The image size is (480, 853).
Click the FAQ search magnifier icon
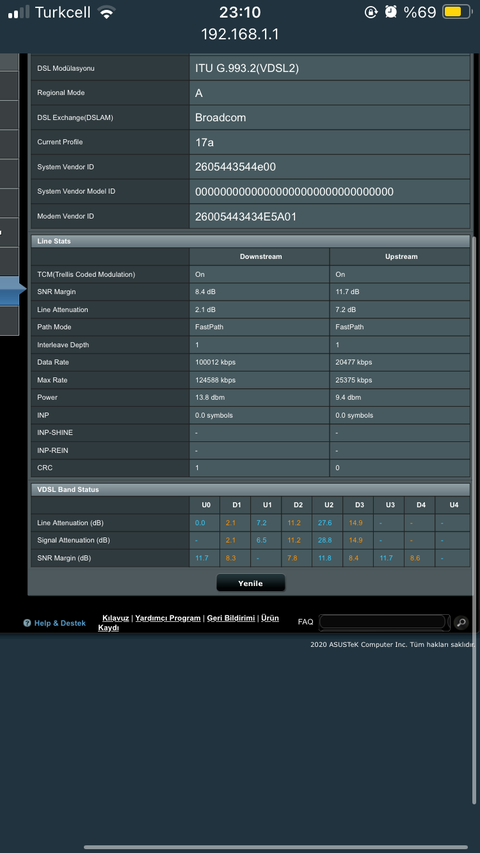[461, 622]
